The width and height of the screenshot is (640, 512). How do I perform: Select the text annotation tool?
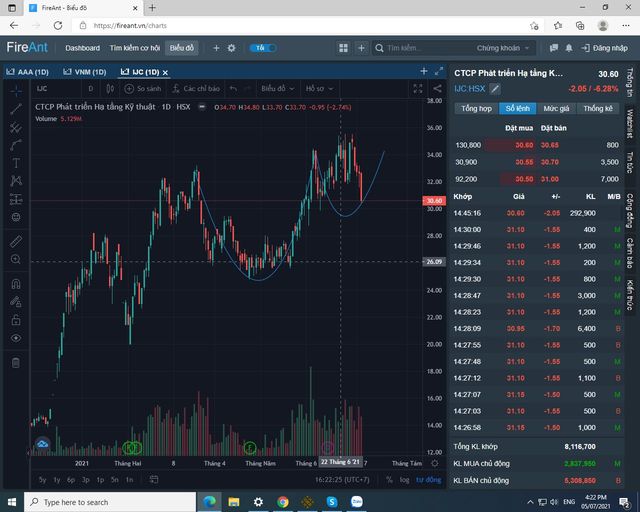click(x=16, y=163)
